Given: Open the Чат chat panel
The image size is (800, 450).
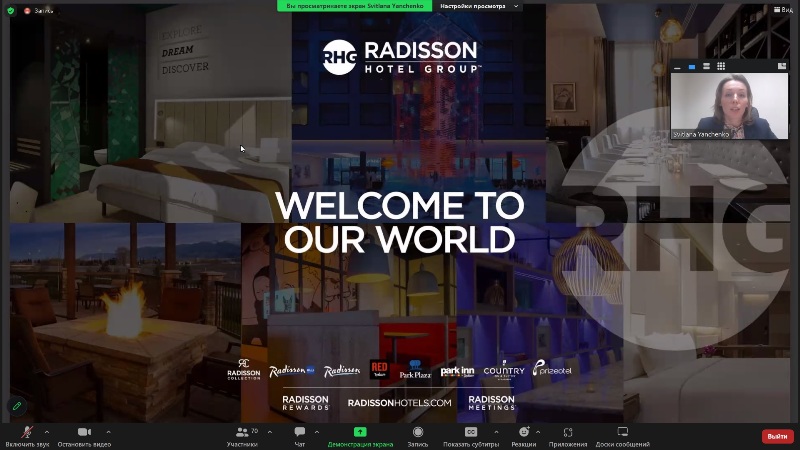Looking at the screenshot, I should pyautogui.click(x=300, y=437).
